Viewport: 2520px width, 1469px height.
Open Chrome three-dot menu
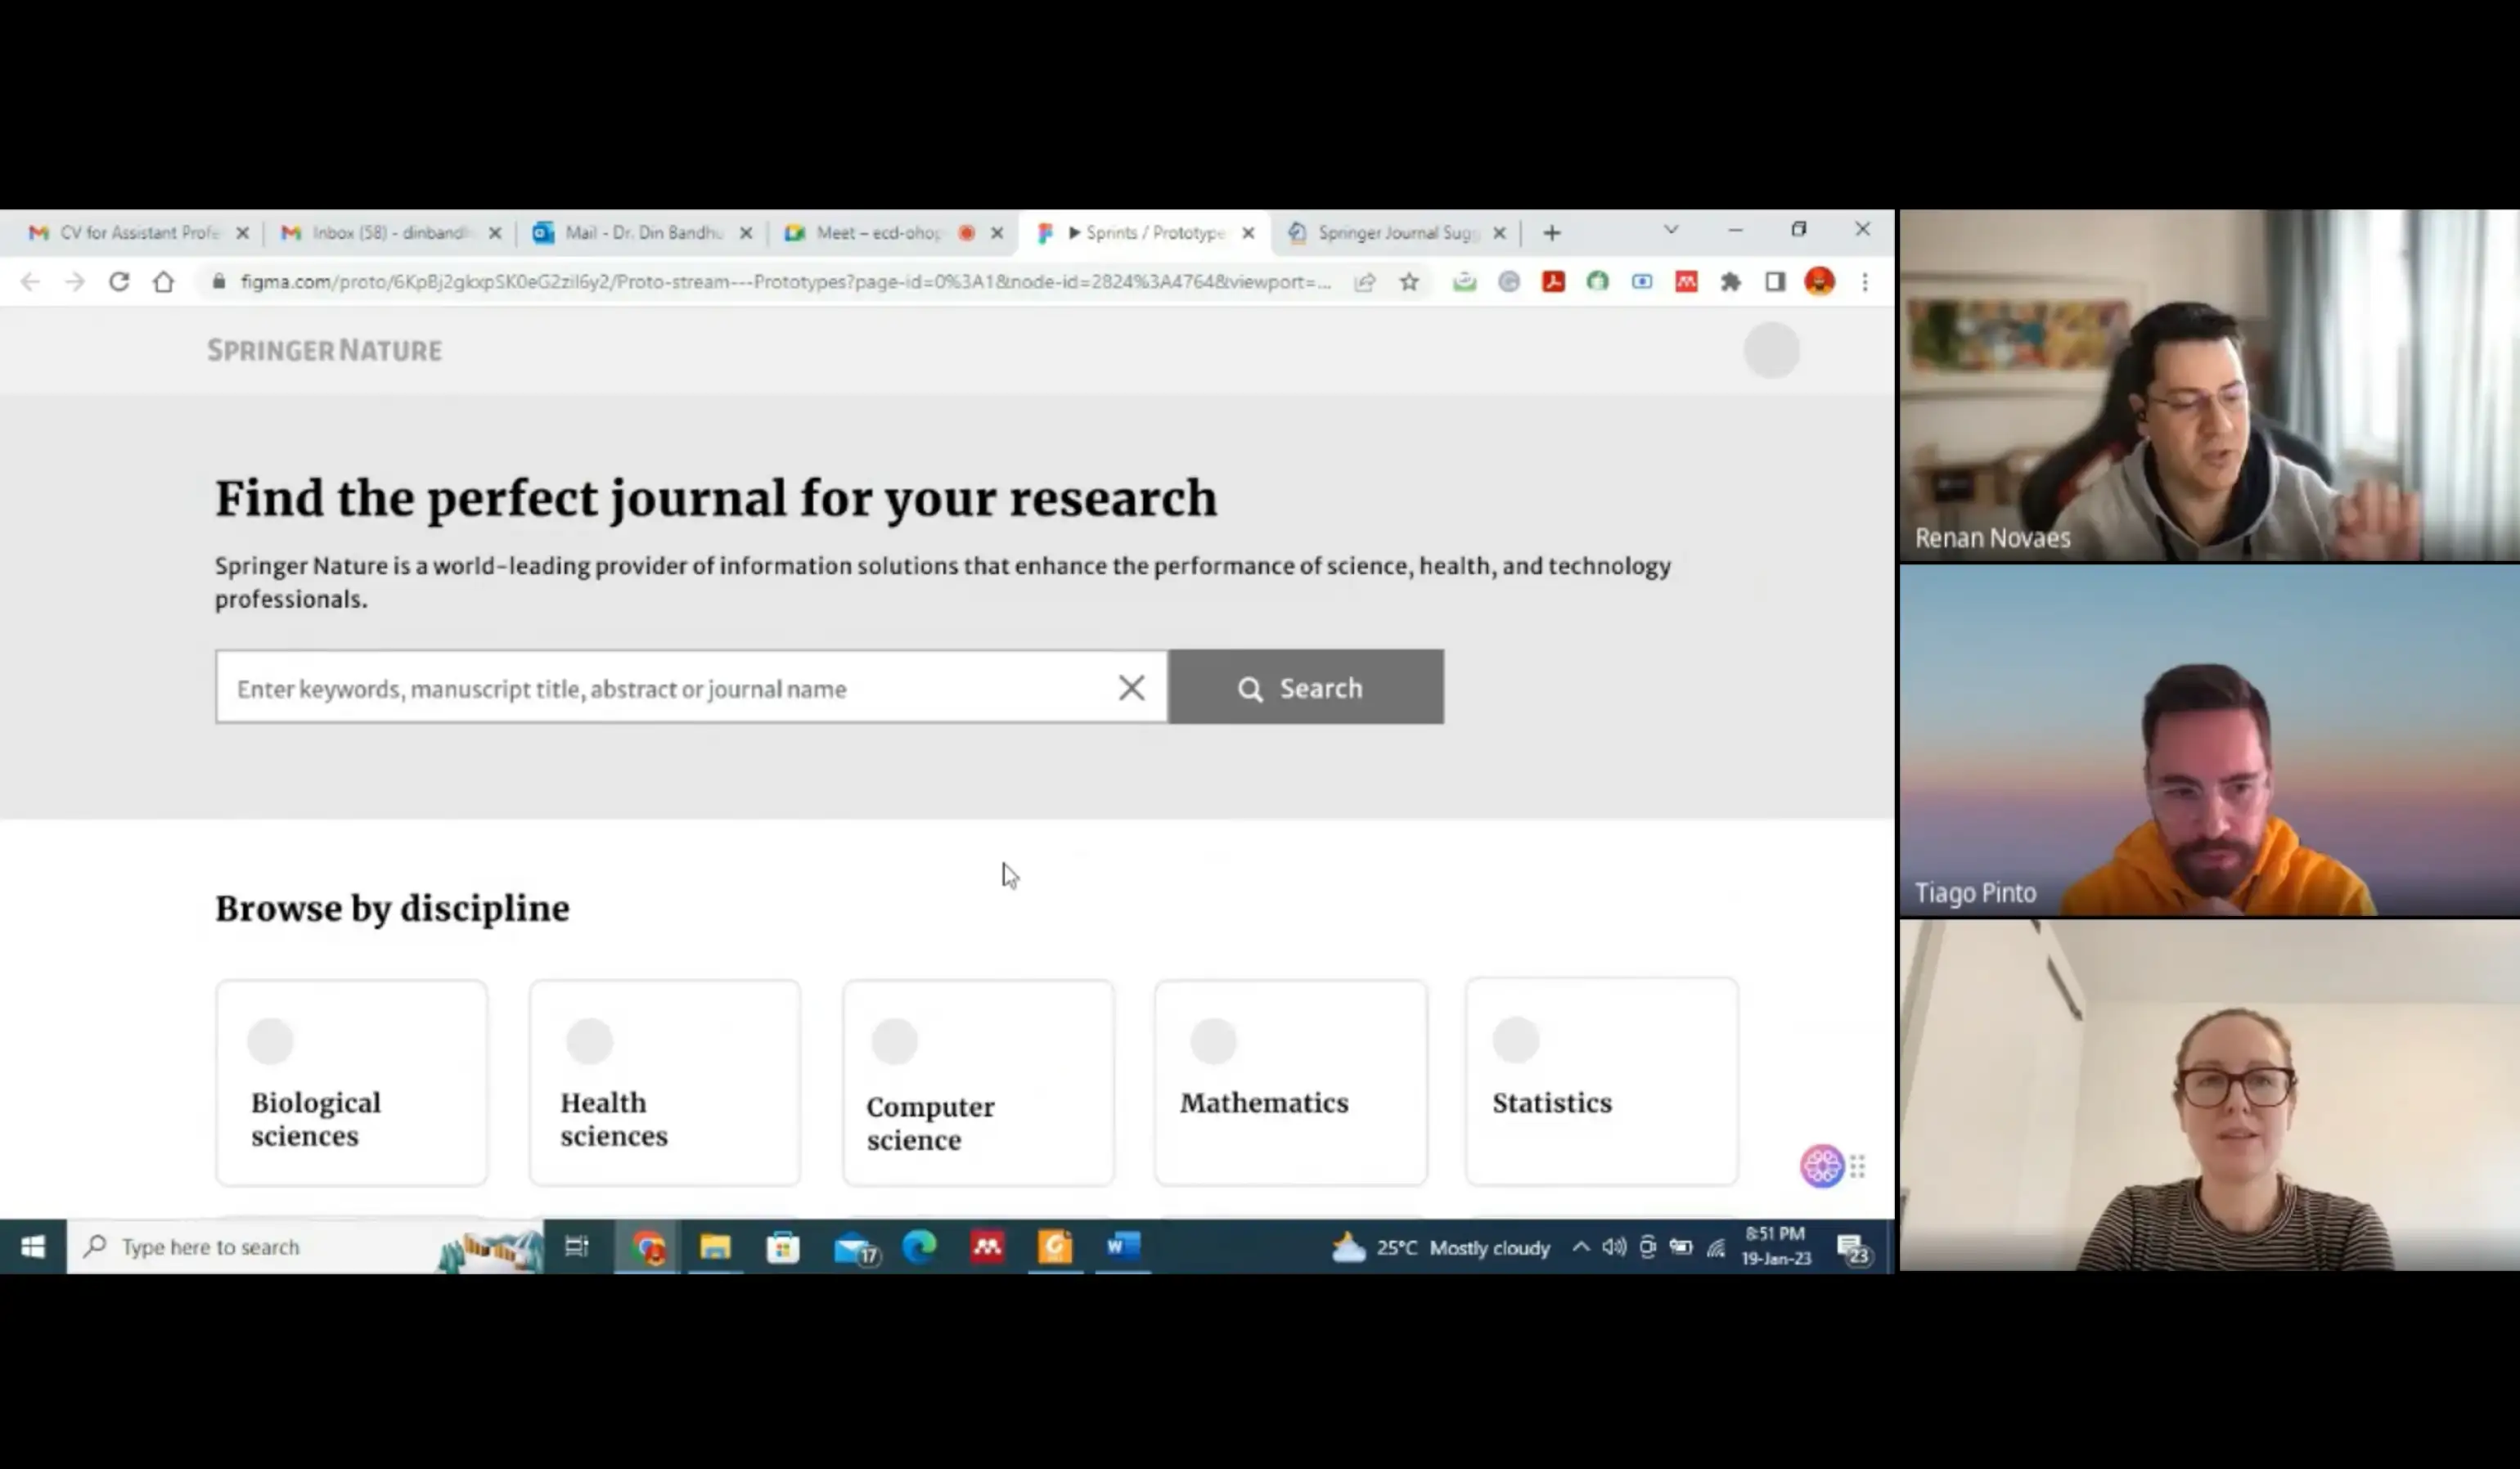pyautogui.click(x=1864, y=282)
